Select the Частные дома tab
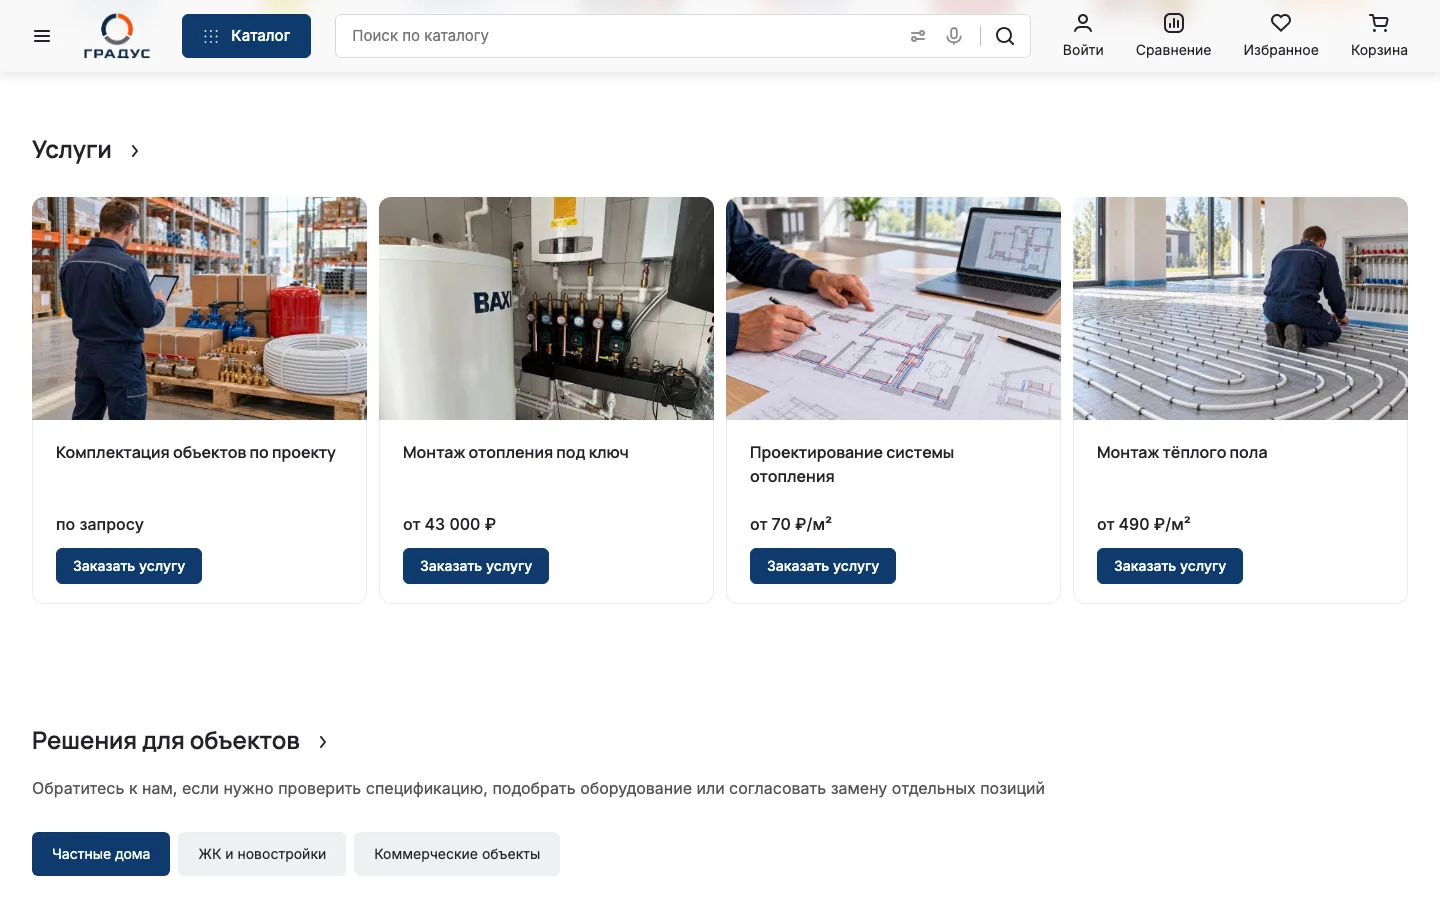The height and width of the screenshot is (900, 1440). [x=101, y=854]
